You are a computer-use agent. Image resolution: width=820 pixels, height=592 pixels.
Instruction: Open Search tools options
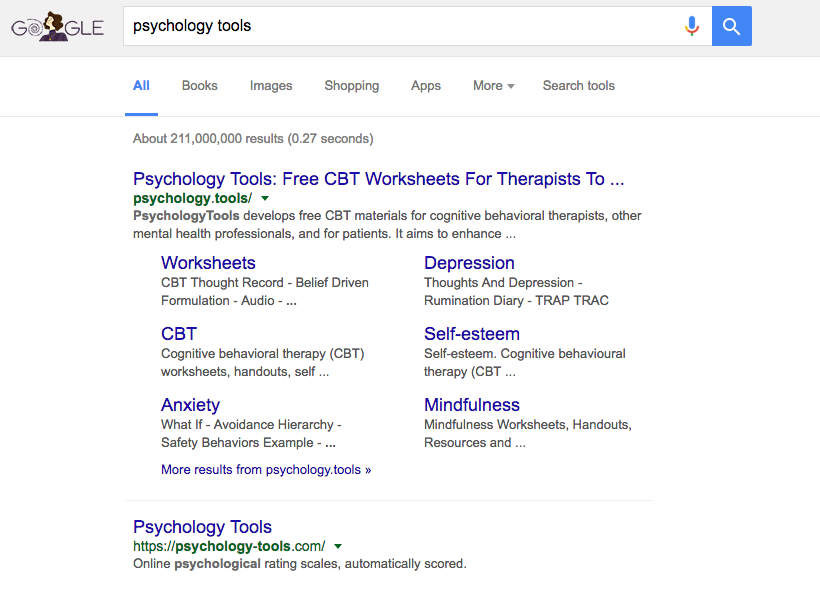[x=578, y=86]
